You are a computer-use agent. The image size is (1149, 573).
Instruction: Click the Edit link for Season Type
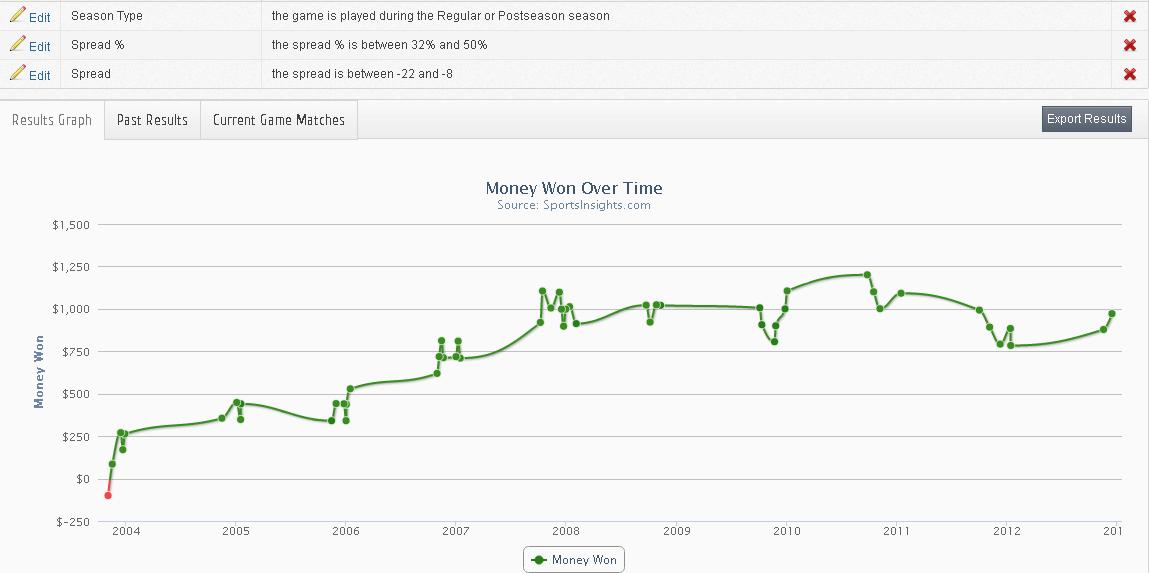tap(40, 17)
